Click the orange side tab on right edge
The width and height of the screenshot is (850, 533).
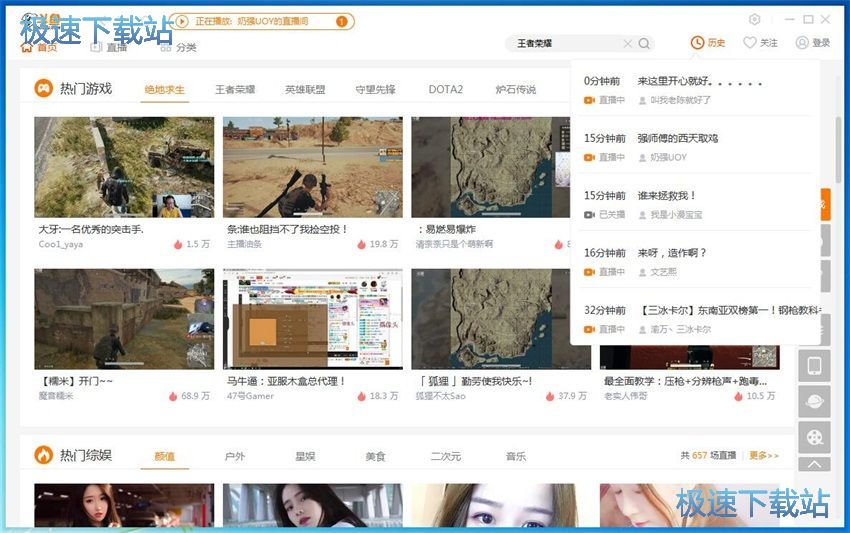pyautogui.click(x=825, y=204)
